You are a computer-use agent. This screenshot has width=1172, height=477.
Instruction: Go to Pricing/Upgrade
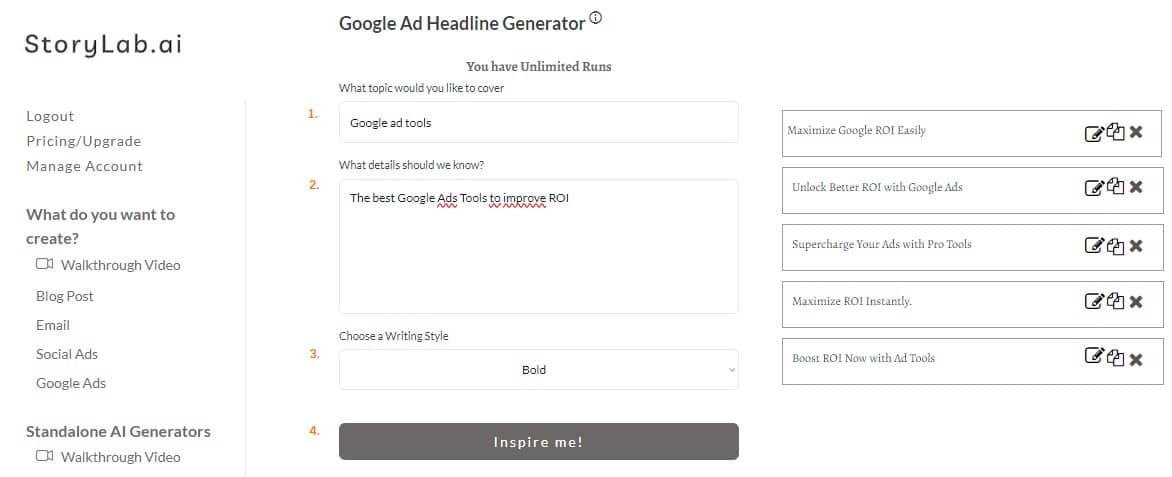coord(84,141)
